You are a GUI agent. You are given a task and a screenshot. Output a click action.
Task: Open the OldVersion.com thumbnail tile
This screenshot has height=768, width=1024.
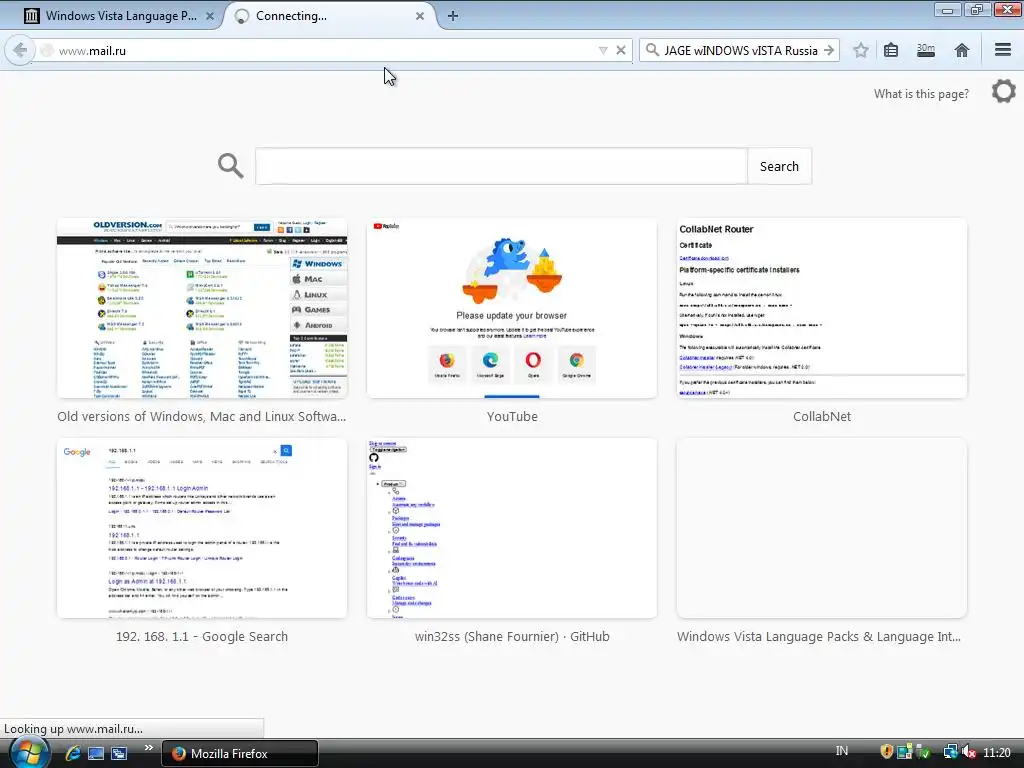click(x=202, y=308)
